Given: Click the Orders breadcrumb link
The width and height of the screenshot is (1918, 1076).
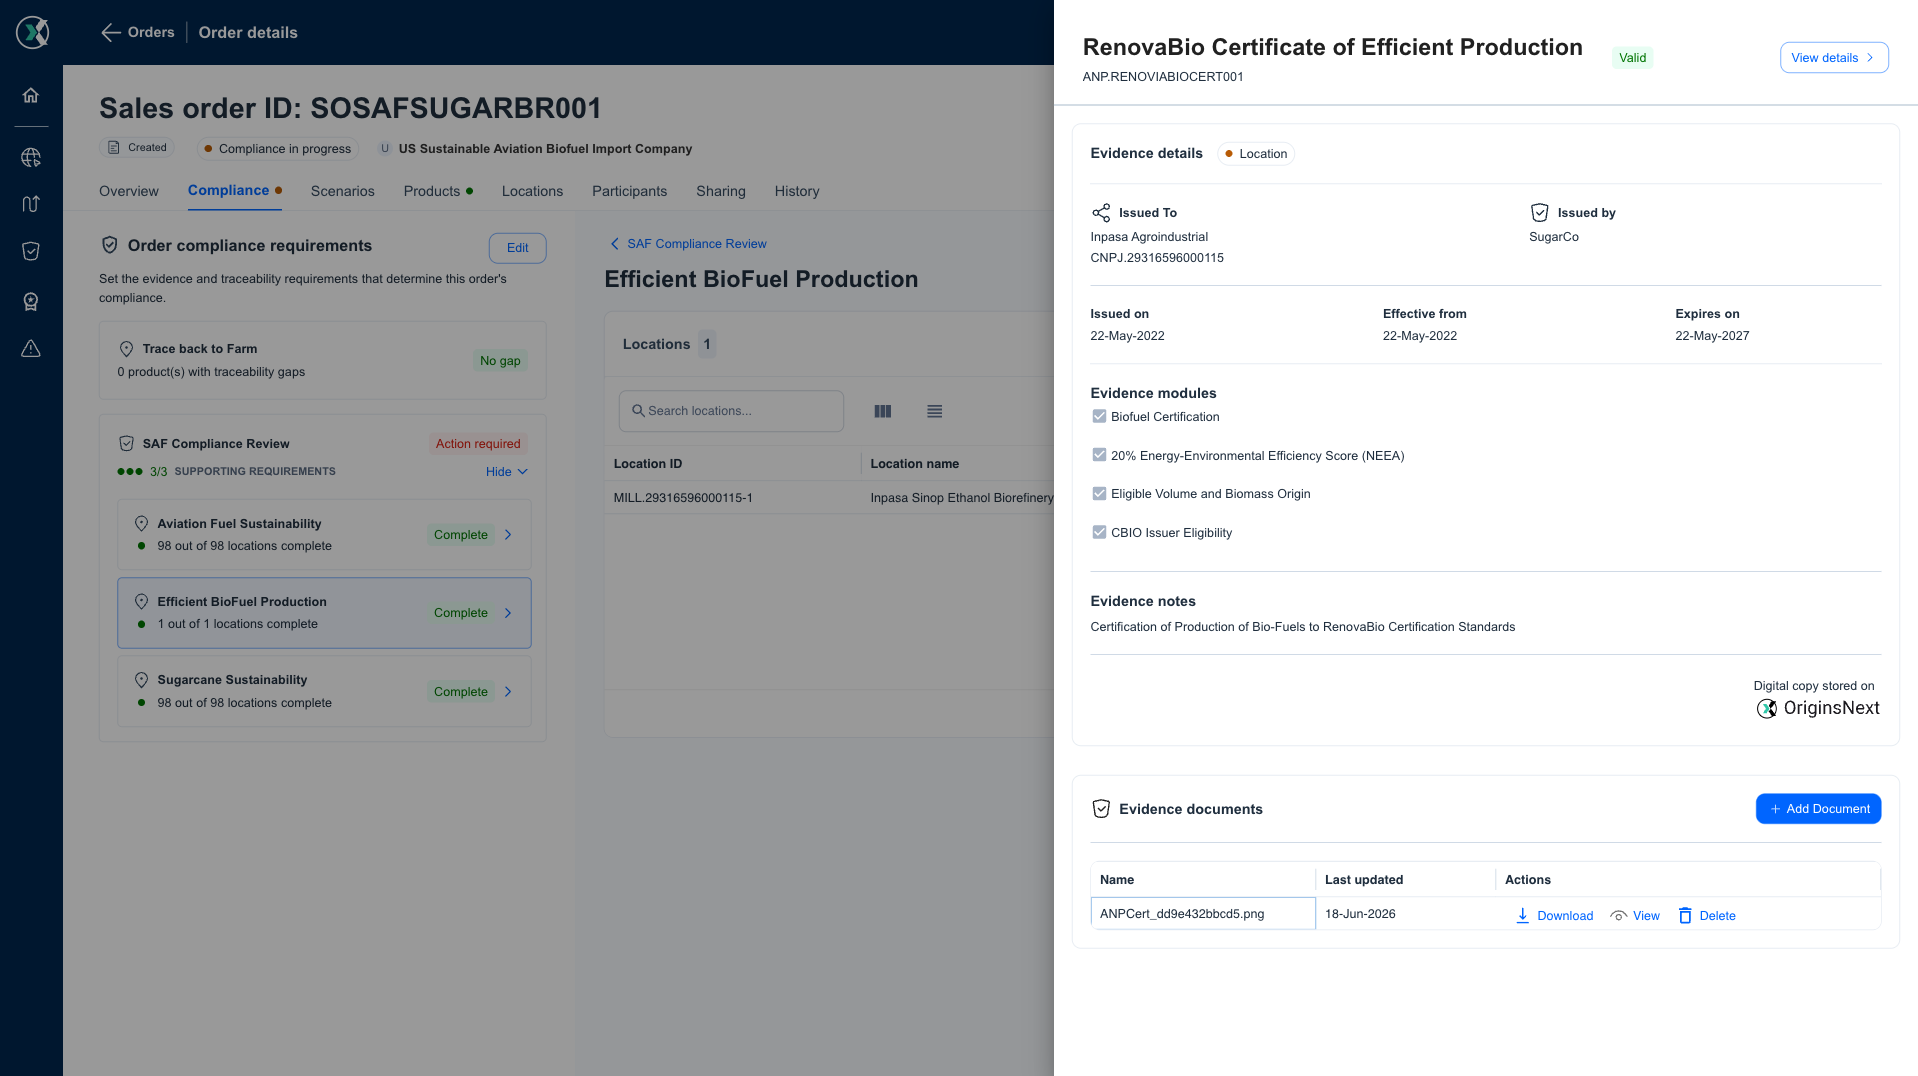Looking at the screenshot, I should pyautogui.click(x=151, y=32).
